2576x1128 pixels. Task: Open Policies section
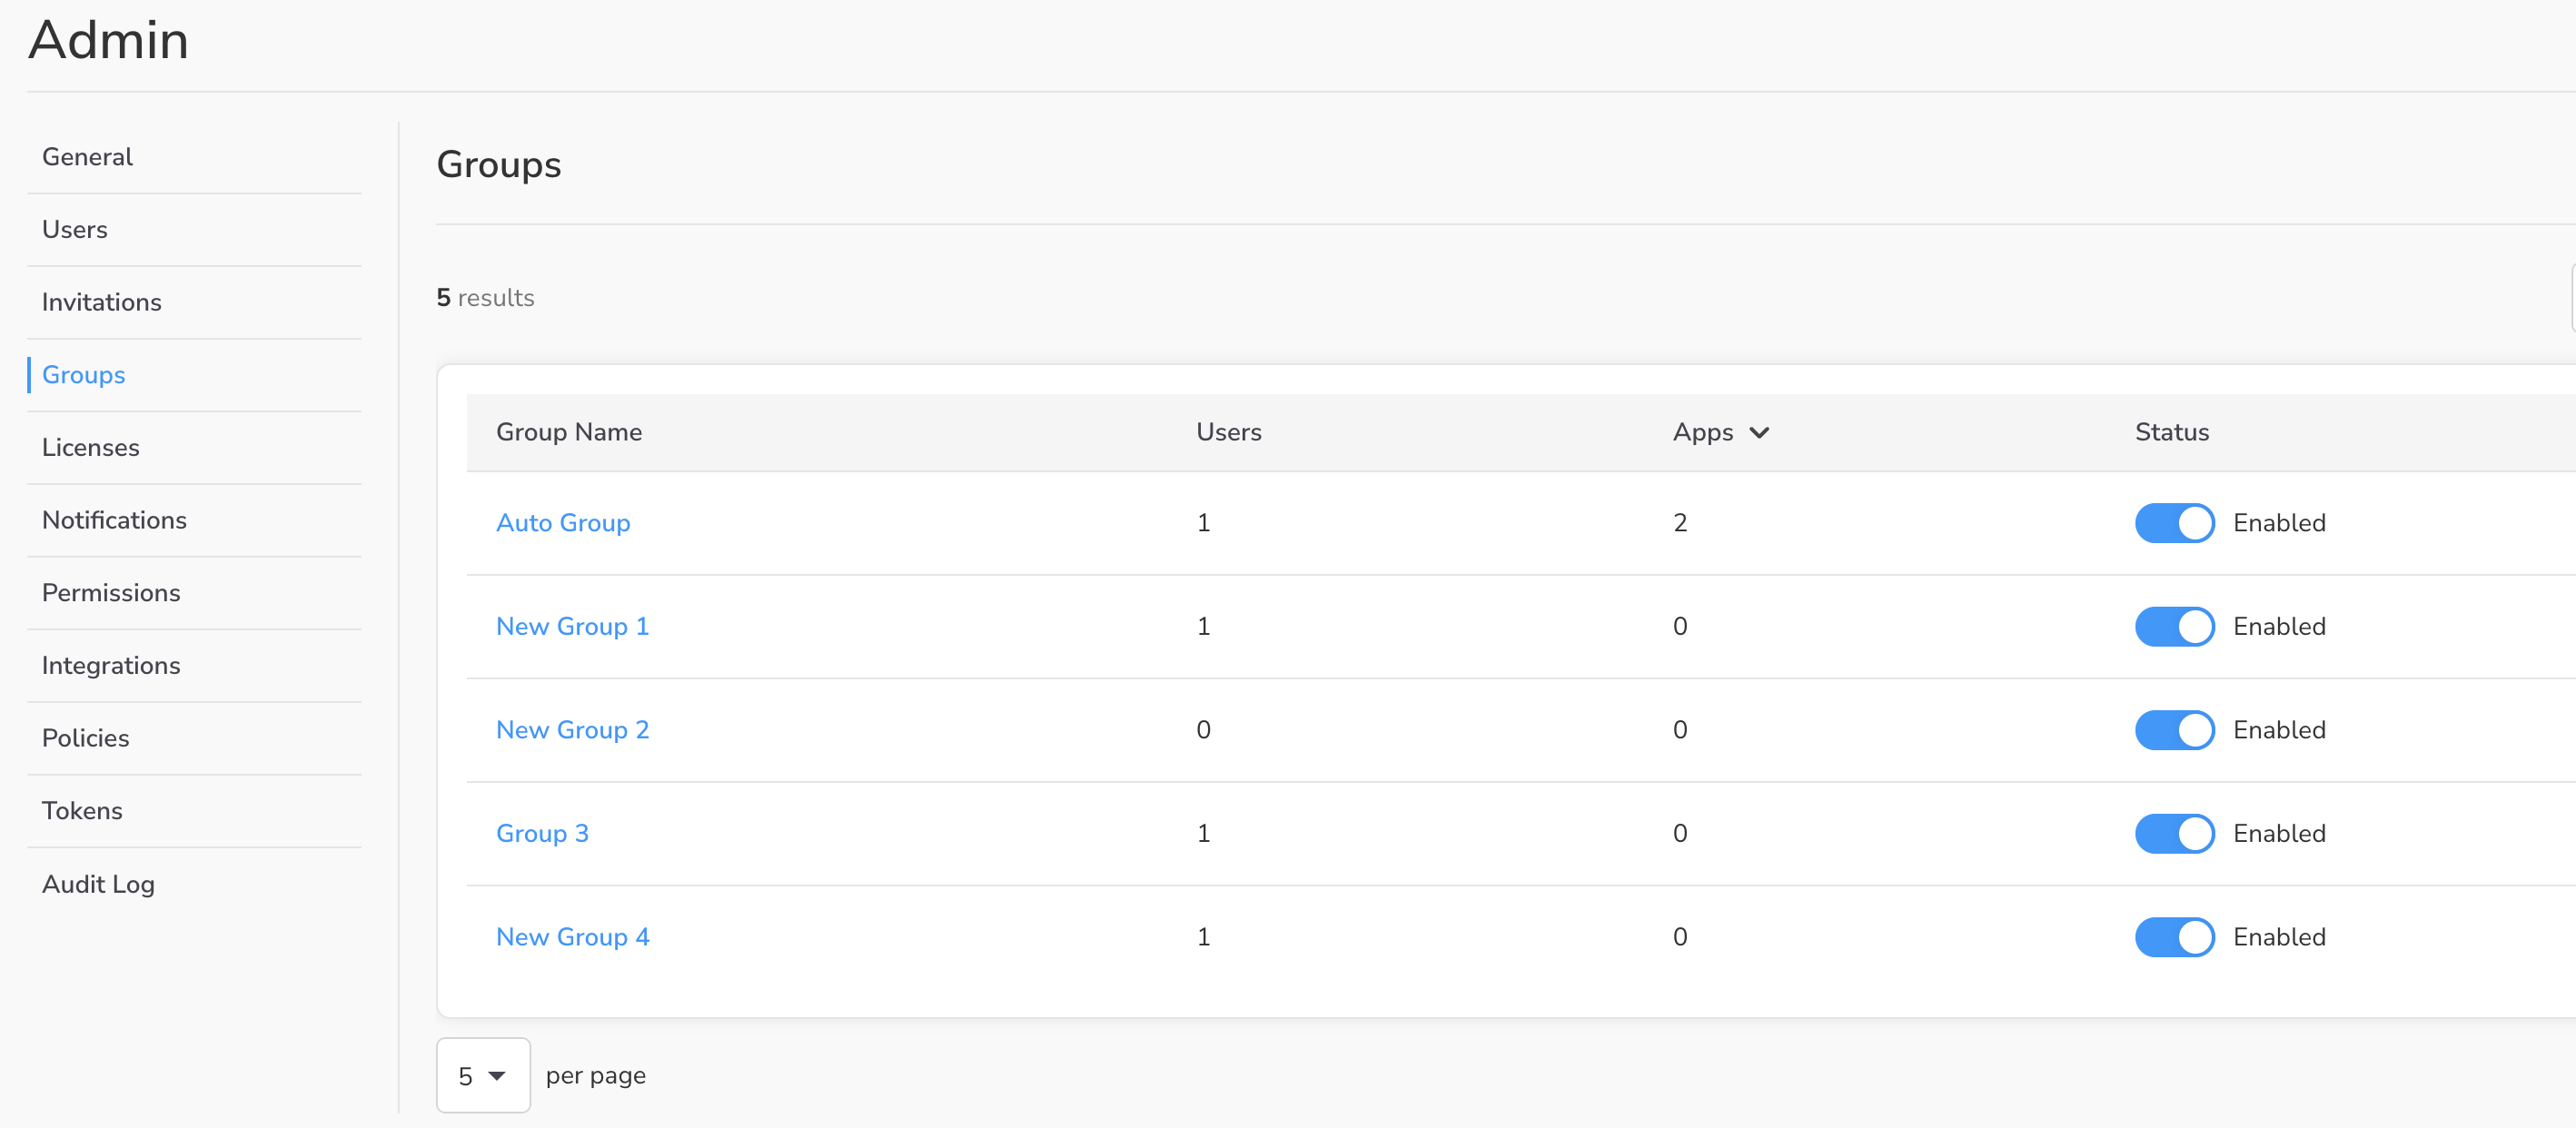(x=86, y=738)
